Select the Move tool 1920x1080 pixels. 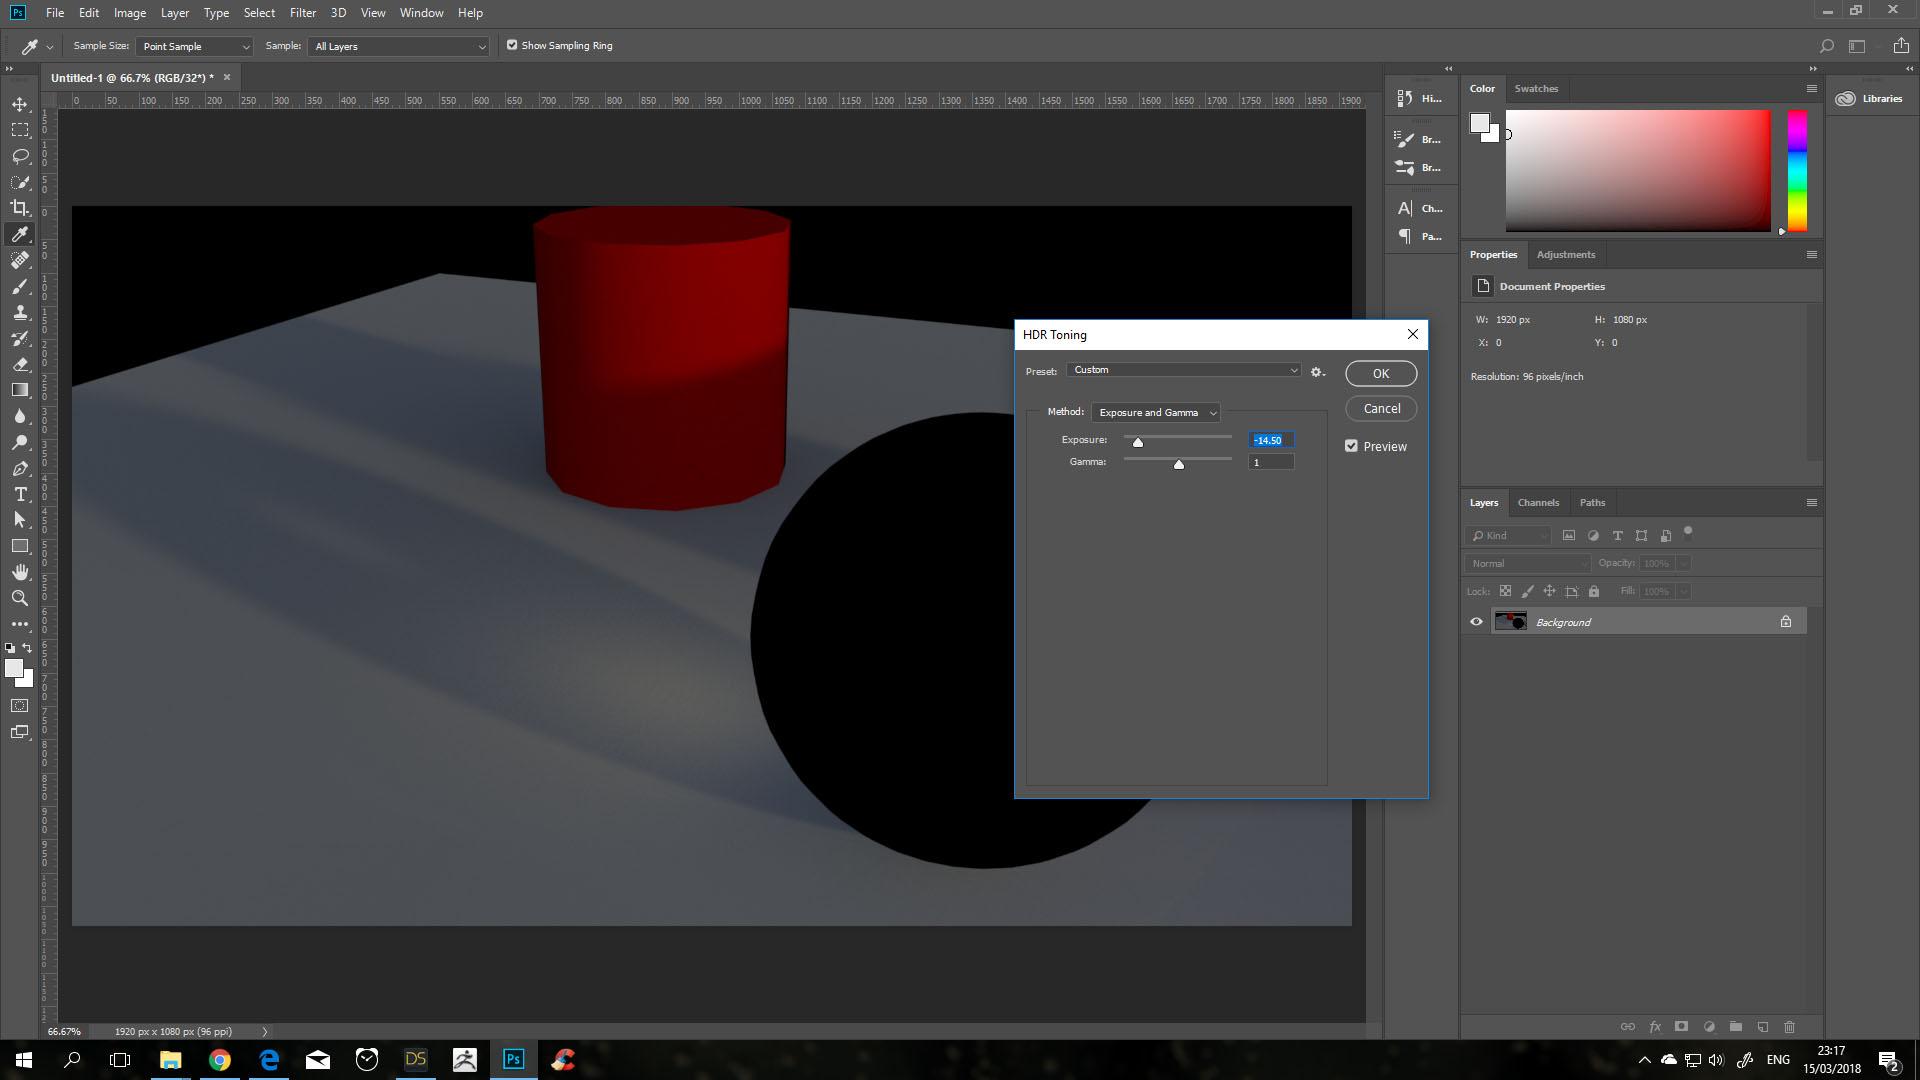coord(20,104)
